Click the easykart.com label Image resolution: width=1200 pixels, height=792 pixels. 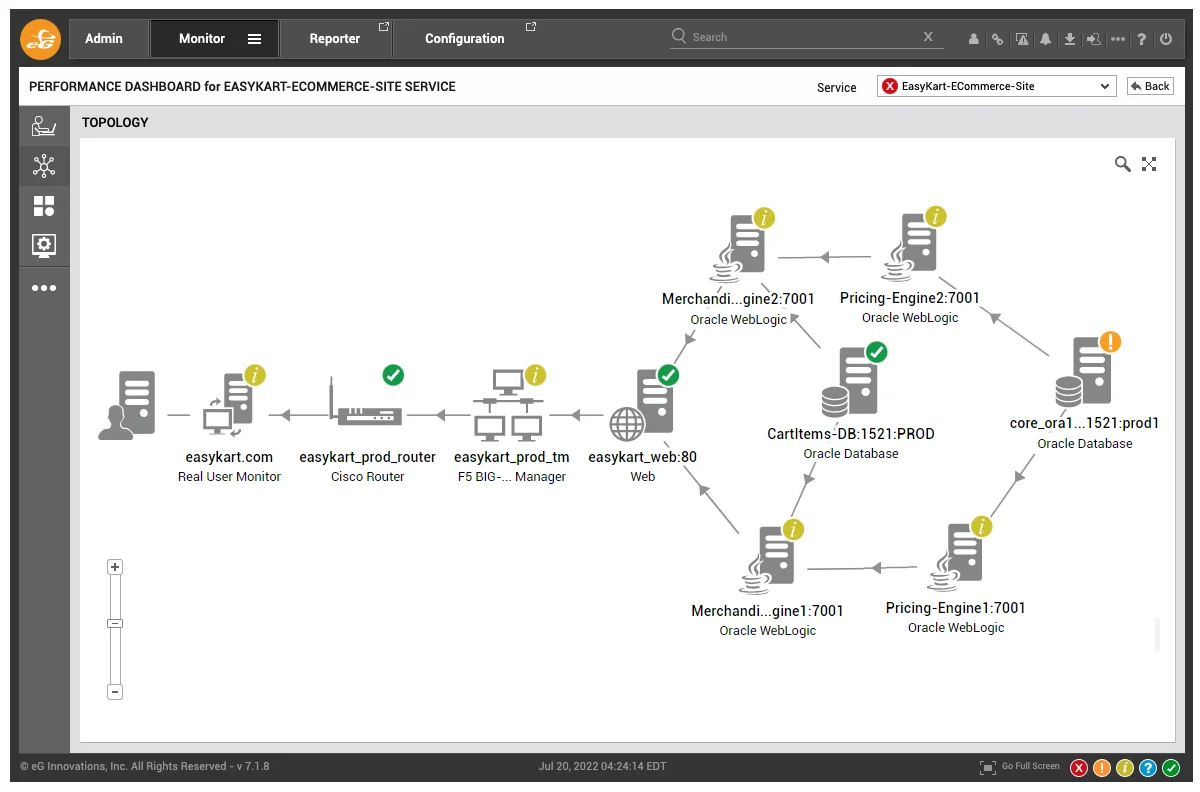[x=229, y=457]
